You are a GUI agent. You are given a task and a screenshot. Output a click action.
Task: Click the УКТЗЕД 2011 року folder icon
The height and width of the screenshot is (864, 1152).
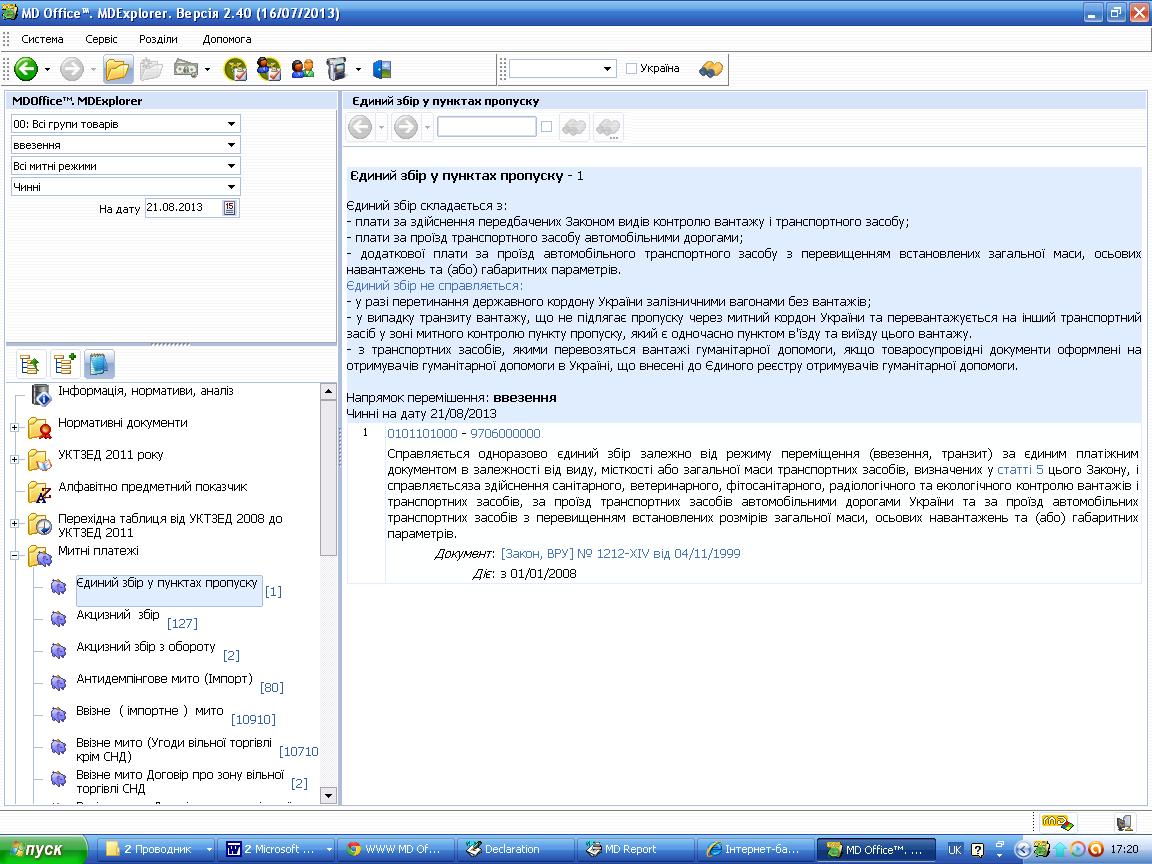[x=40, y=459]
